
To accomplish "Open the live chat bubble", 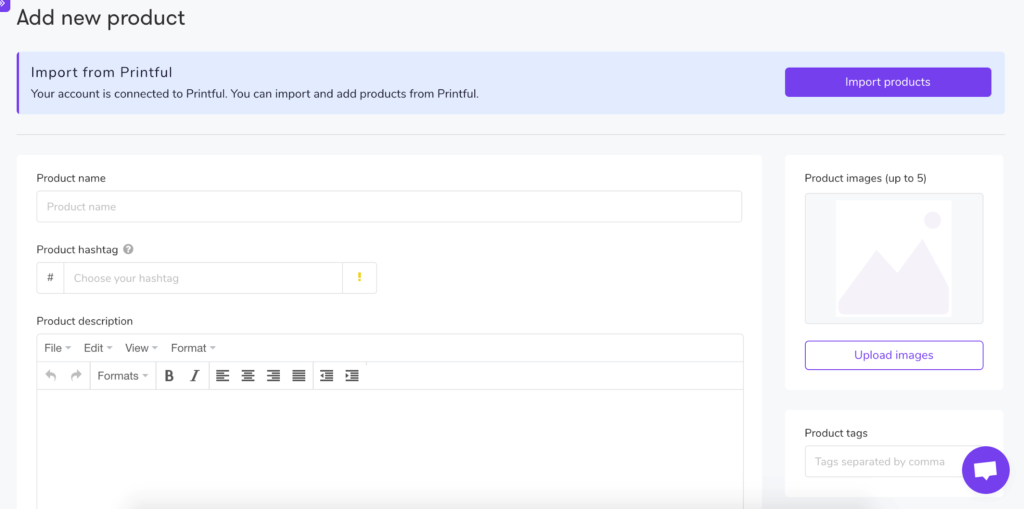I will click(x=985, y=470).
